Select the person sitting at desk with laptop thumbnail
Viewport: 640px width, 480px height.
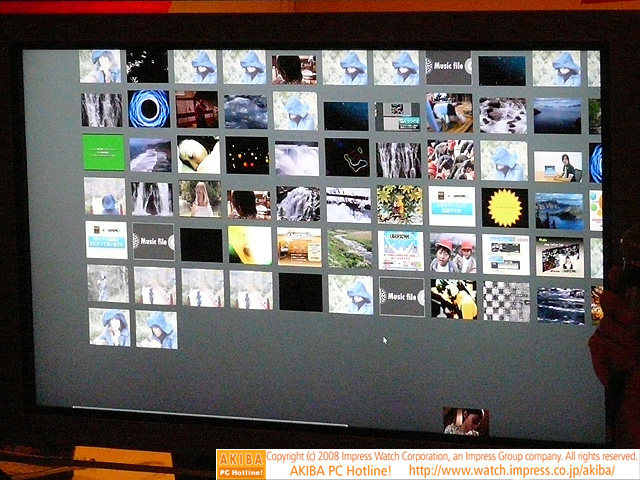point(558,164)
